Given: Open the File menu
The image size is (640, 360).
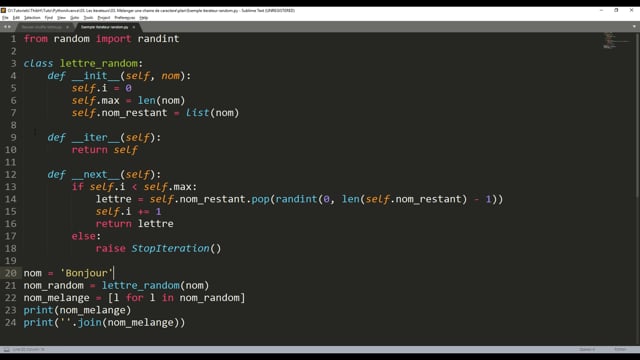Looking at the screenshot, I should click(5, 18).
